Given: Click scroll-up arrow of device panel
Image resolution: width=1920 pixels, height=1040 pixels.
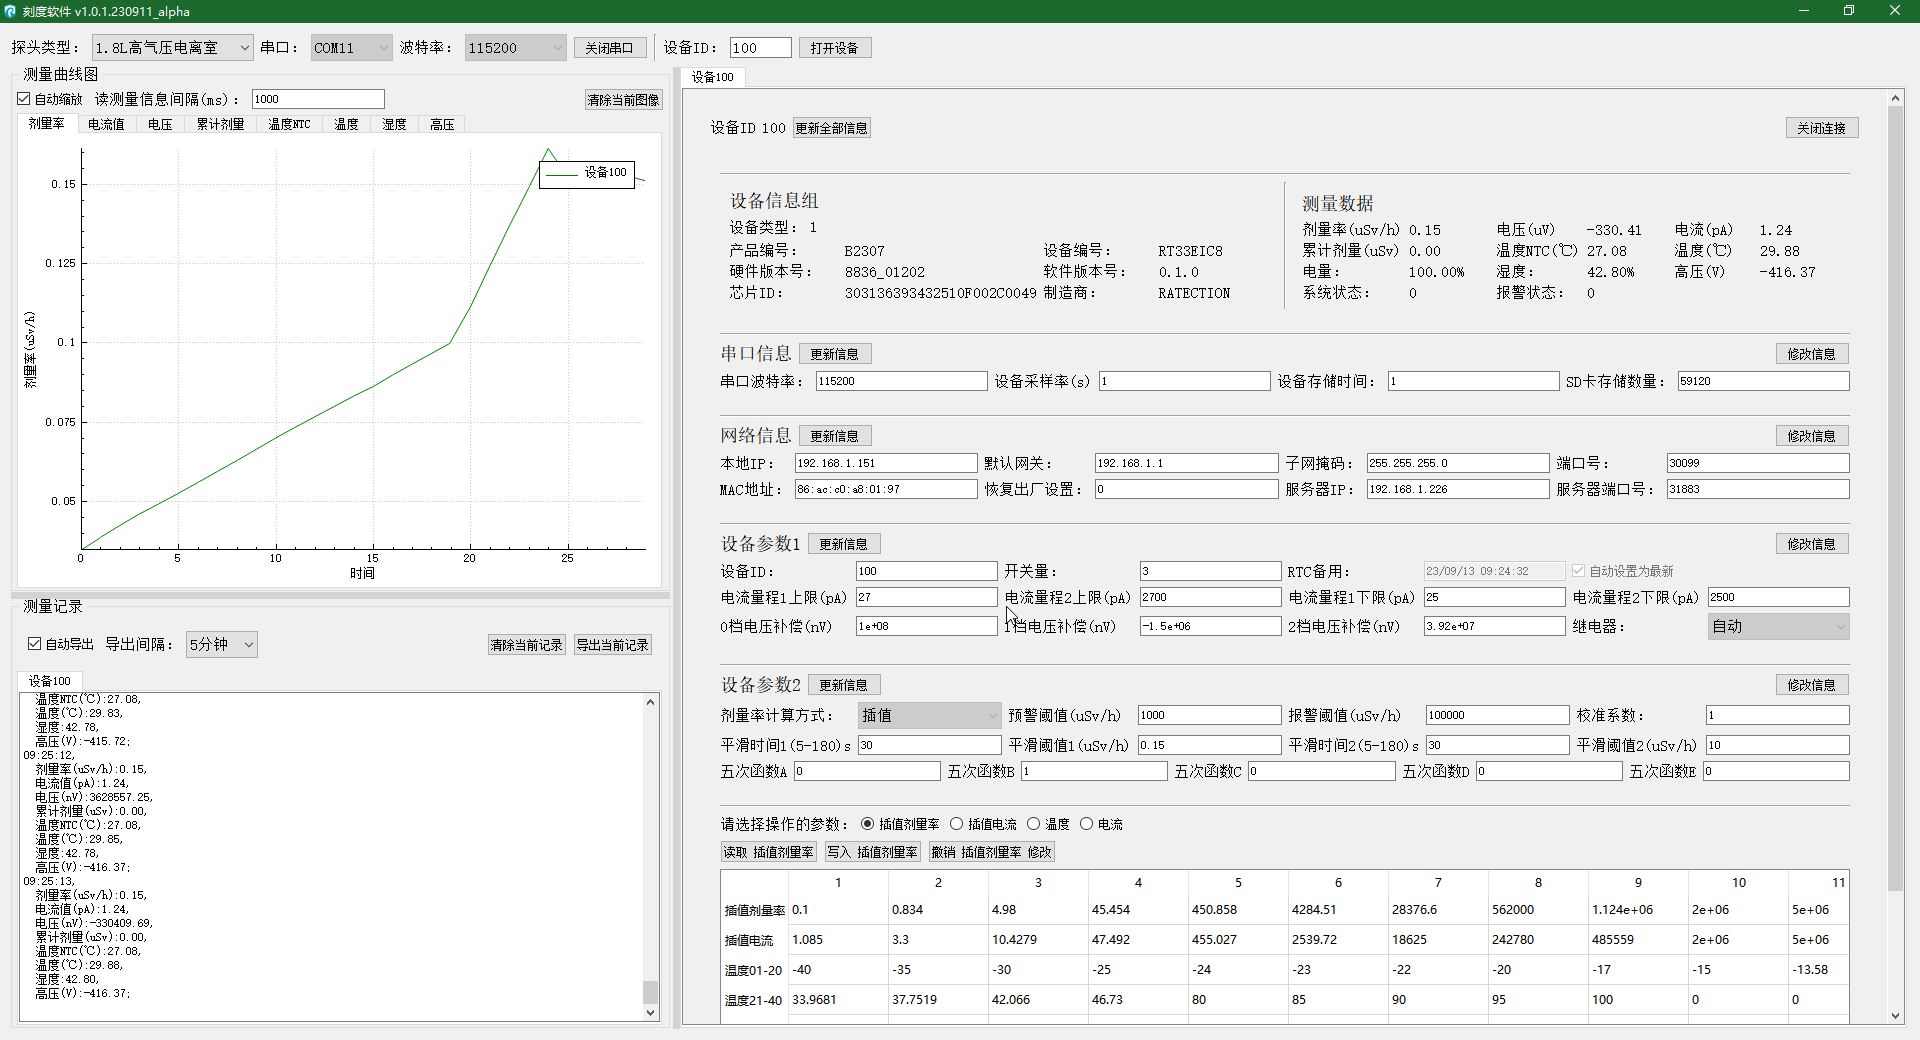Looking at the screenshot, I should tap(1895, 98).
